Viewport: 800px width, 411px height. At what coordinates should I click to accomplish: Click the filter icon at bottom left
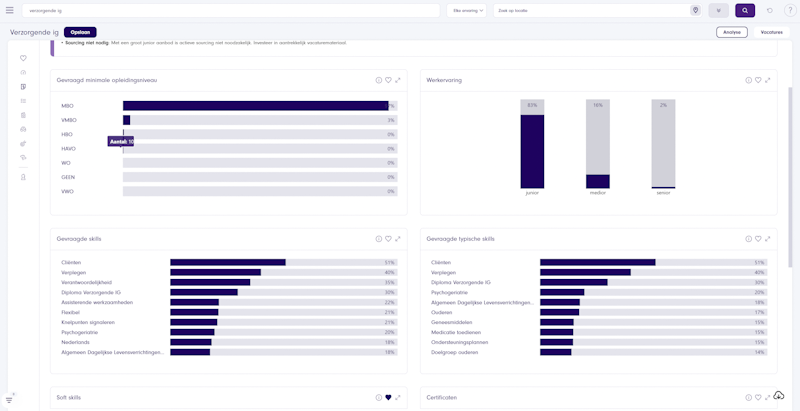pyautogui.click(x=9, y=400)
